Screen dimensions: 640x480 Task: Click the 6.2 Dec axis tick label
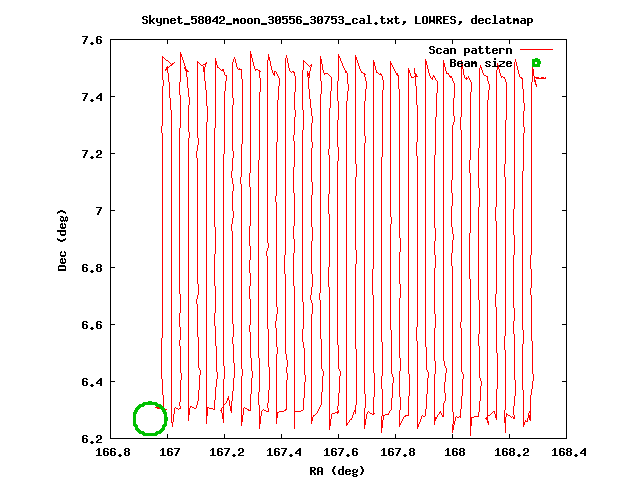[x=91, y=439]
